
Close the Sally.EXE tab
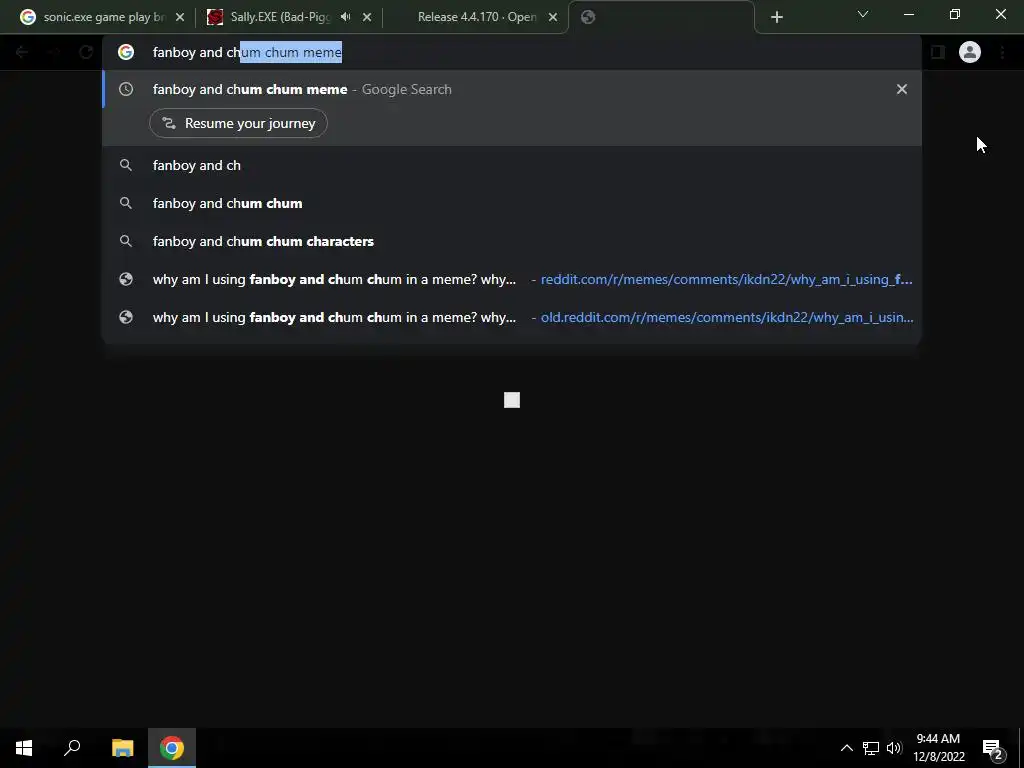[x=367, y=18]
